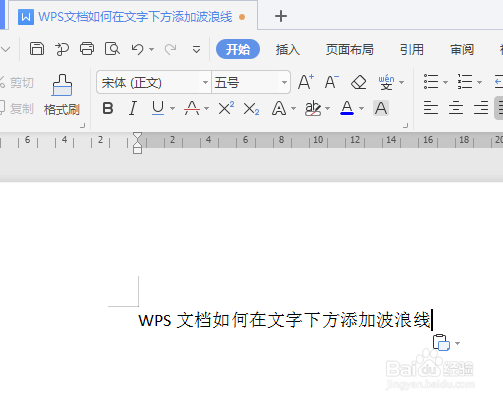503x402 pixels.
Task: Click the 剪切 (Cut) button
Action: (x=17, y=82)
